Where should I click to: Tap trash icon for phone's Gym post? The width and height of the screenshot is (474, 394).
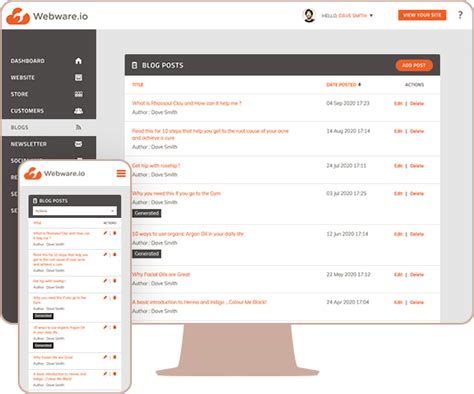[115, 297]
